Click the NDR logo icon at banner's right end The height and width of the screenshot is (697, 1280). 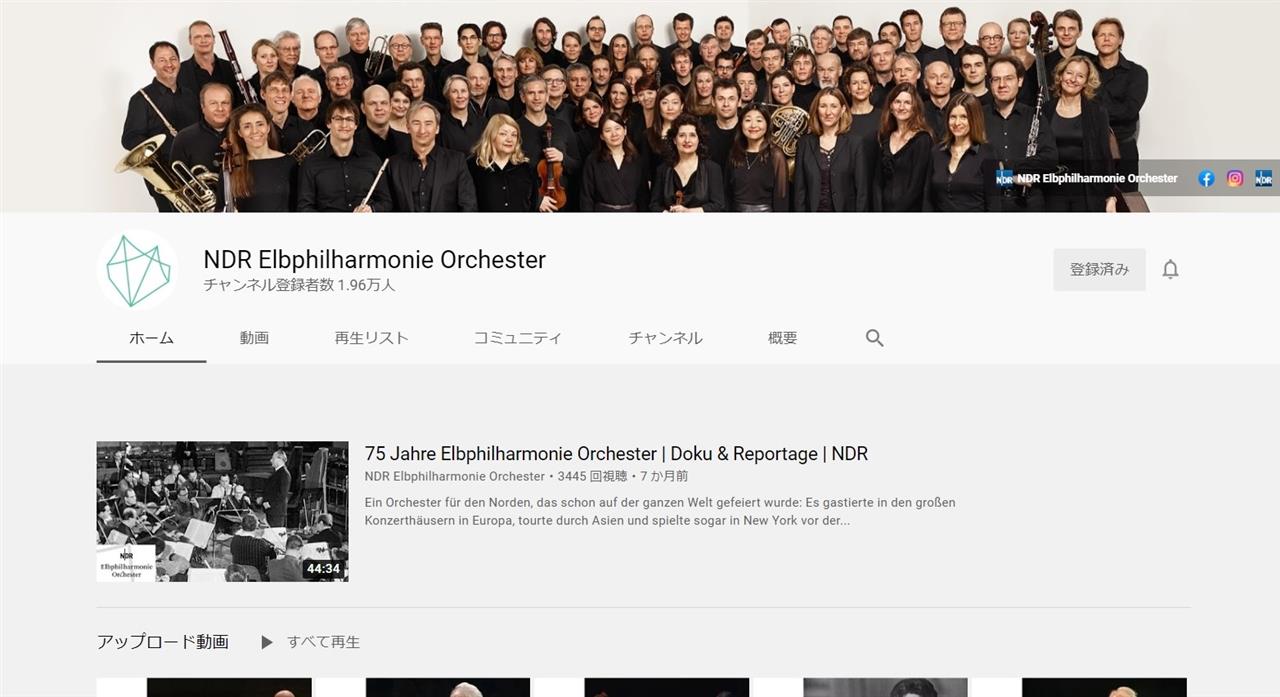click(x=1264, y=179)
